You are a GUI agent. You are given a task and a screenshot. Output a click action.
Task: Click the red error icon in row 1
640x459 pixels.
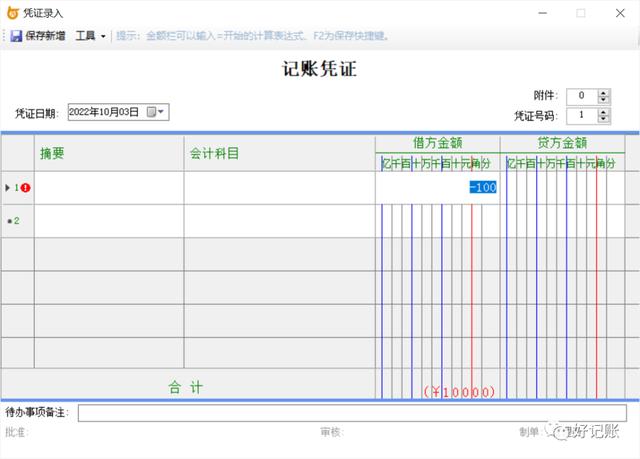pos(25,188)
